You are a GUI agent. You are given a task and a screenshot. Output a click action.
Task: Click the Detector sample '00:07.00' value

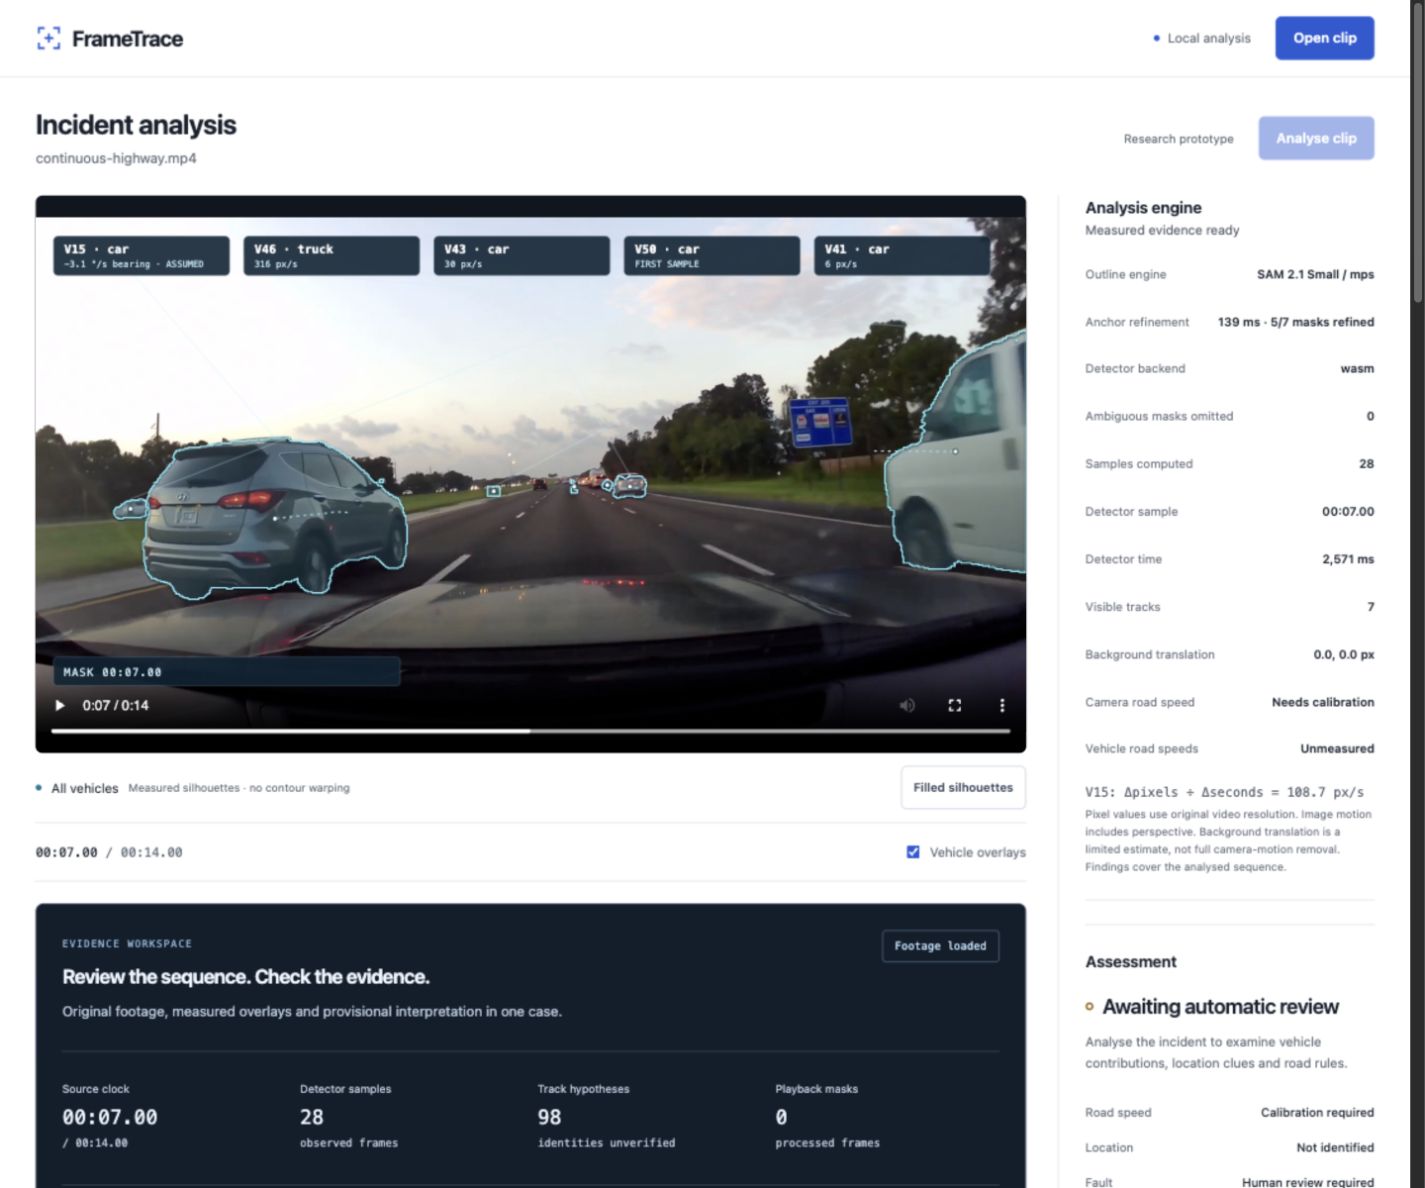(1348, 511)
